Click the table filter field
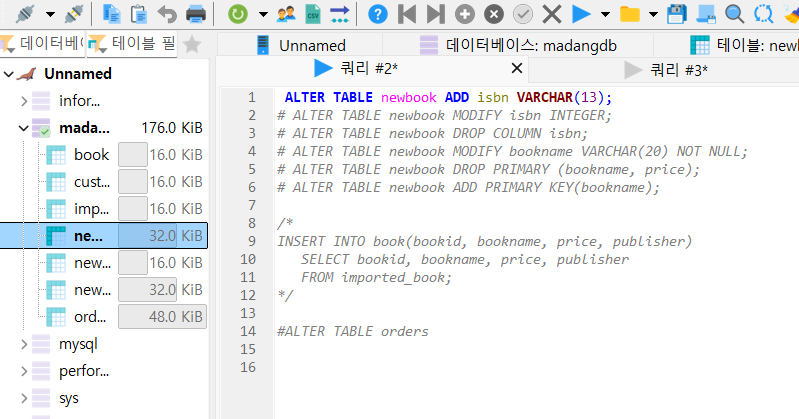Screen dimensions: 799x419 (132, 44)
